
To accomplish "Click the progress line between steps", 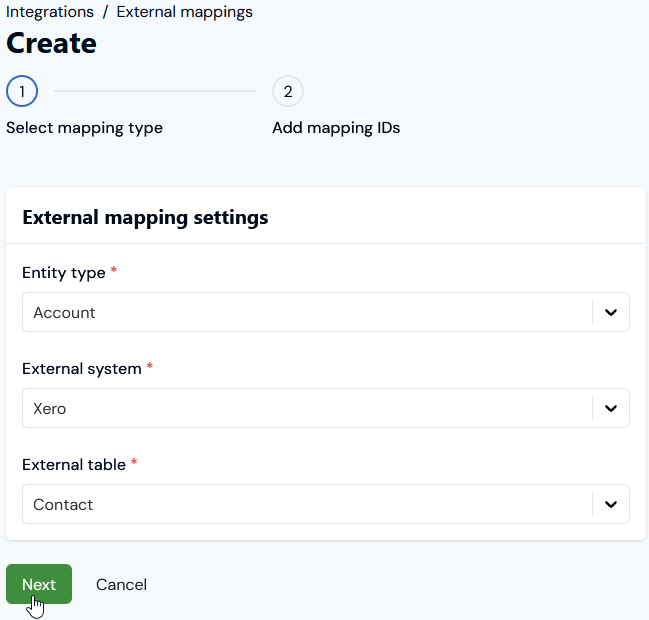I will click(155, 91).
